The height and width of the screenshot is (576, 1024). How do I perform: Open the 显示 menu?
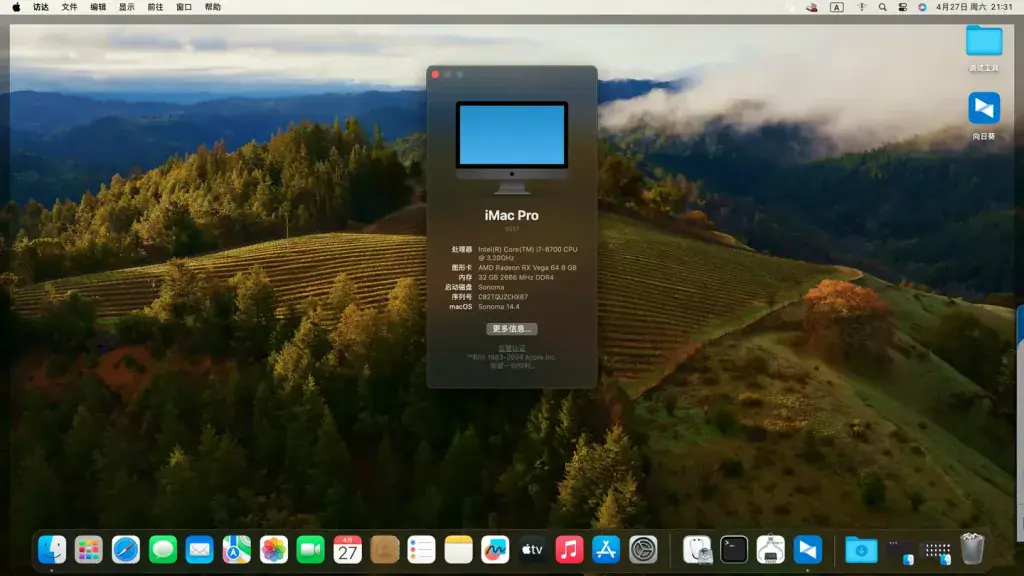[127, 7]
